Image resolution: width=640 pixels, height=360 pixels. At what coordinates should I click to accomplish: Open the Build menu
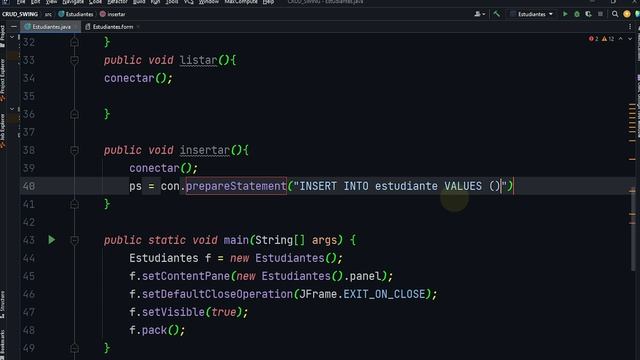pyautogui.click(x=139, y=2)
